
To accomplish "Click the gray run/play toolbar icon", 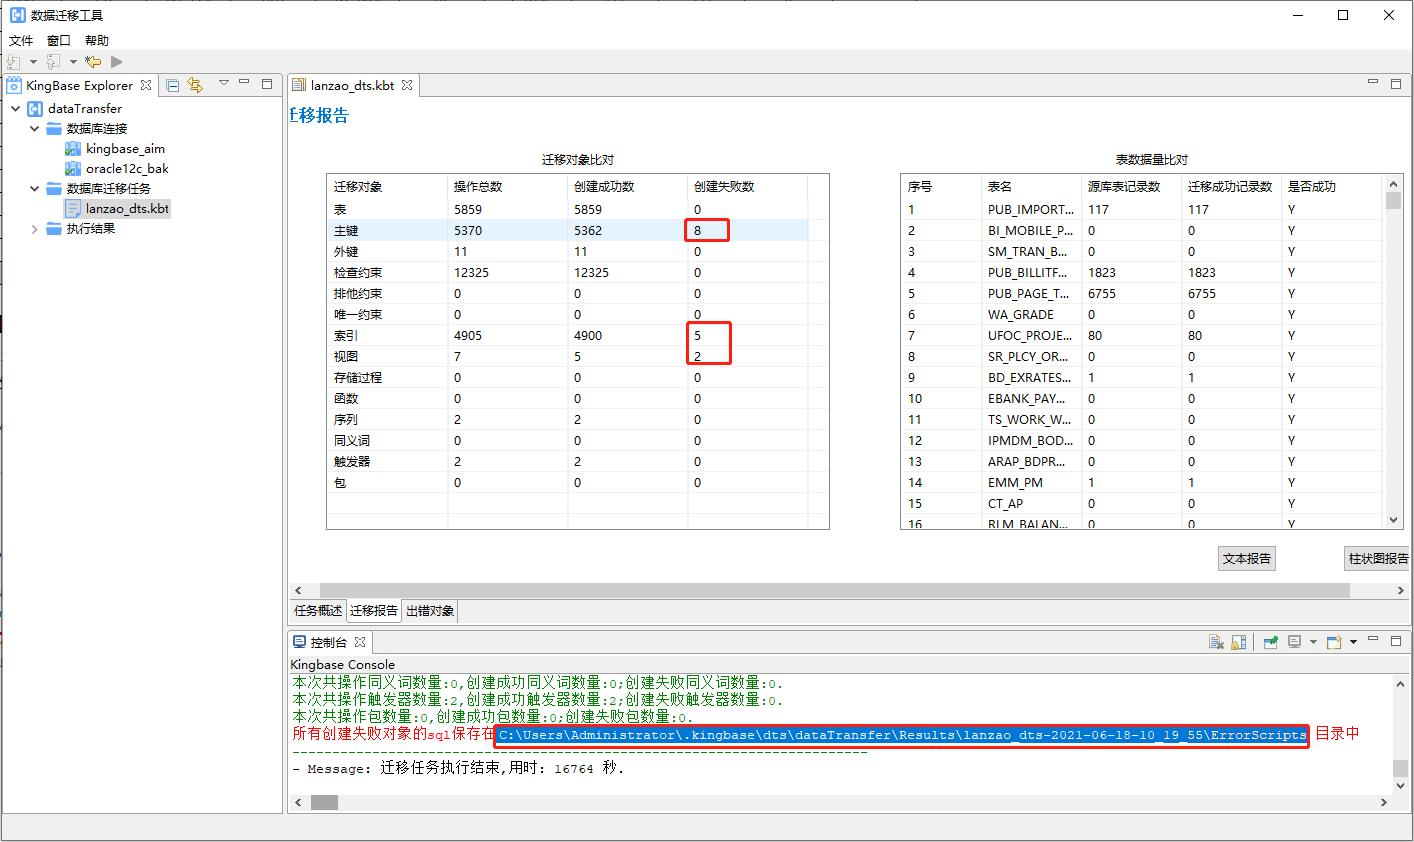I will pos(116,62).
